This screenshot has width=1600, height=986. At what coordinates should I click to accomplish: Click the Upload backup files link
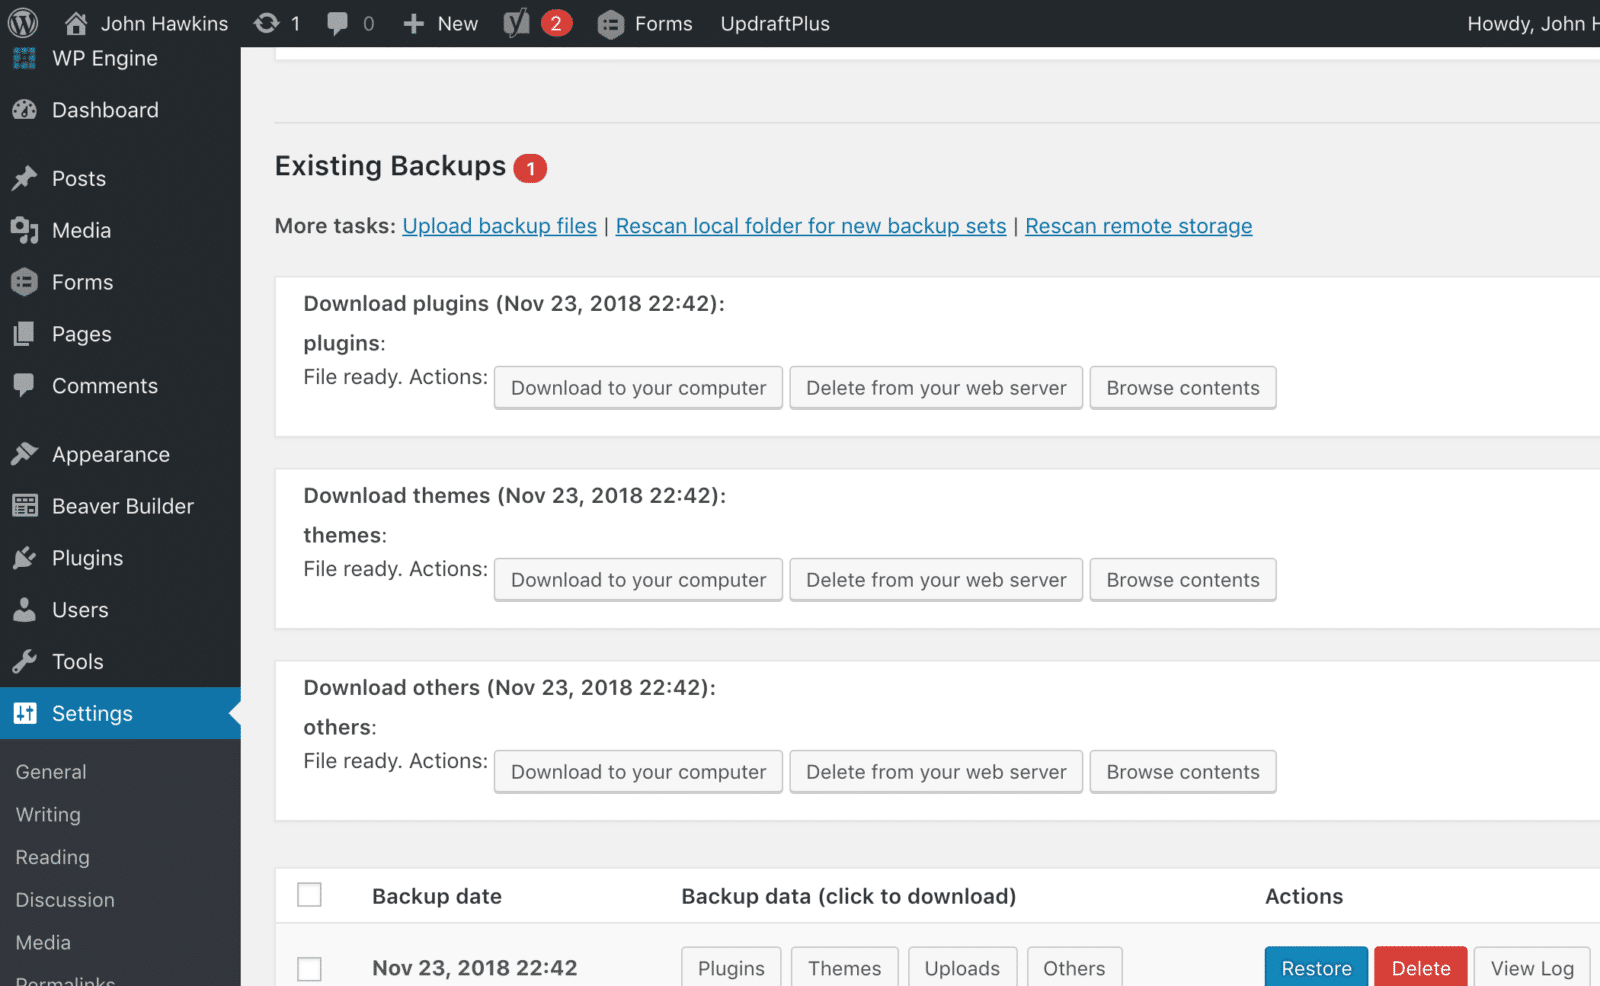(499, 226)
